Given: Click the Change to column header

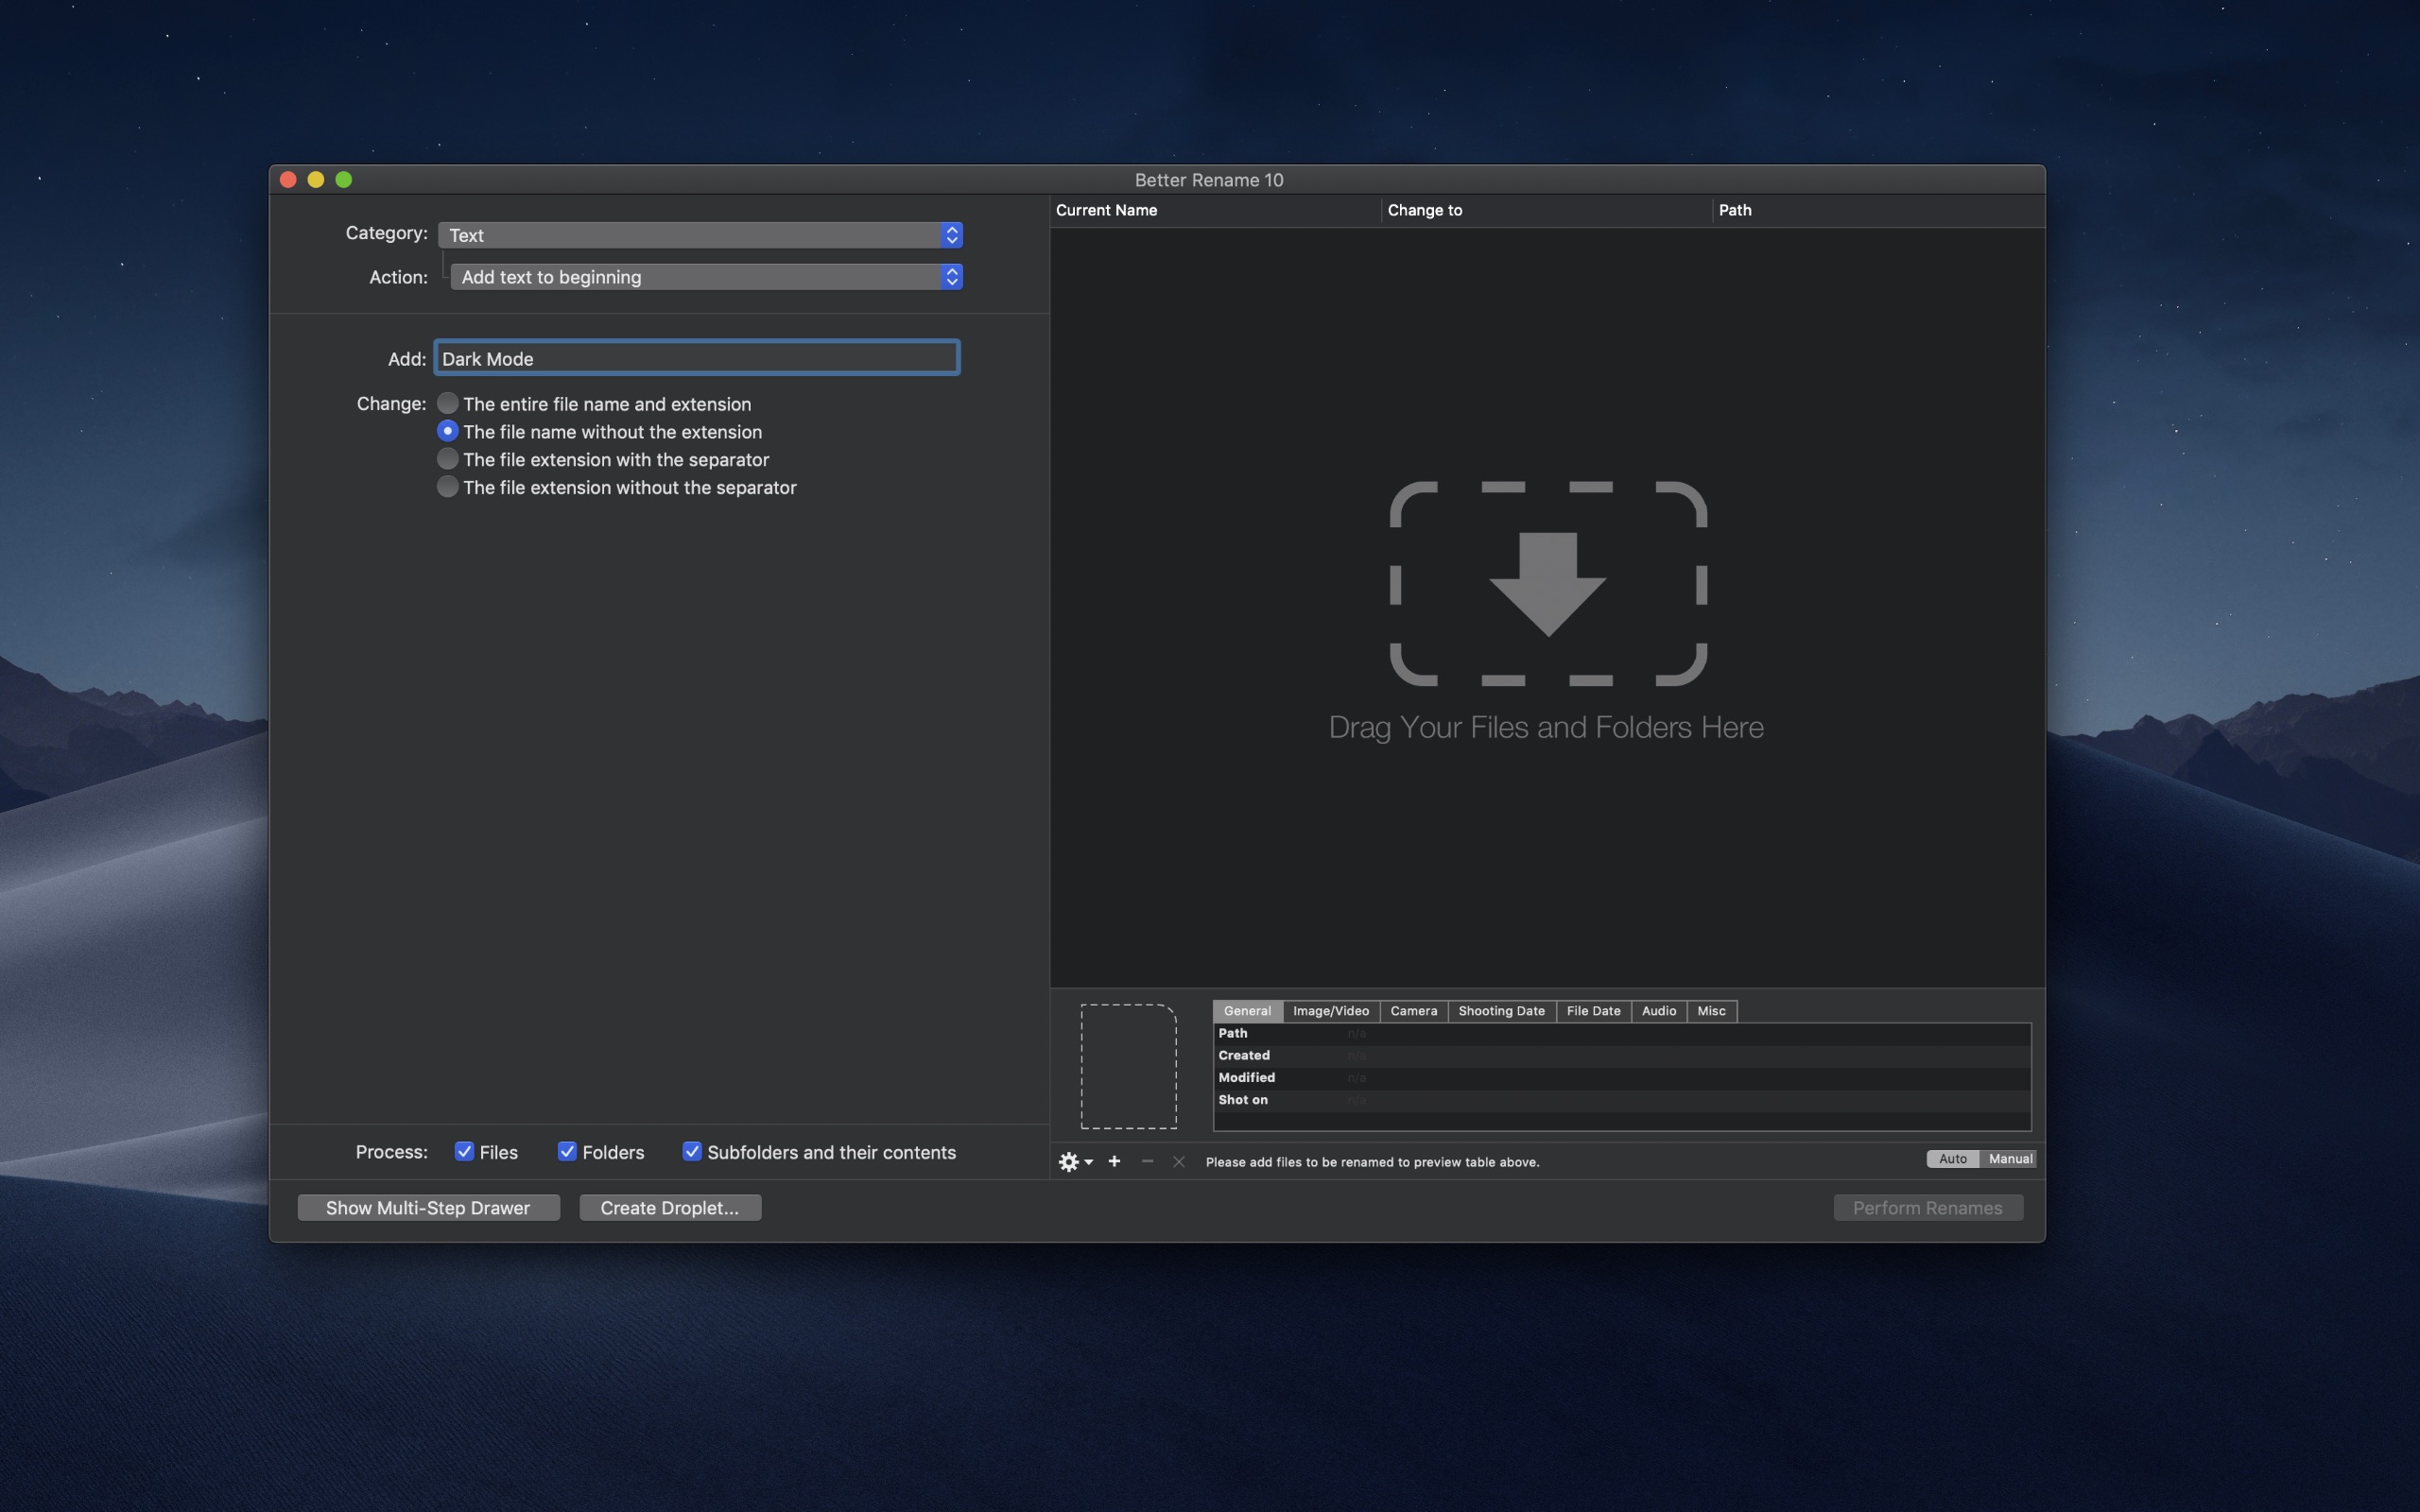Looking at the screenshot, I should pos(1546,210).
